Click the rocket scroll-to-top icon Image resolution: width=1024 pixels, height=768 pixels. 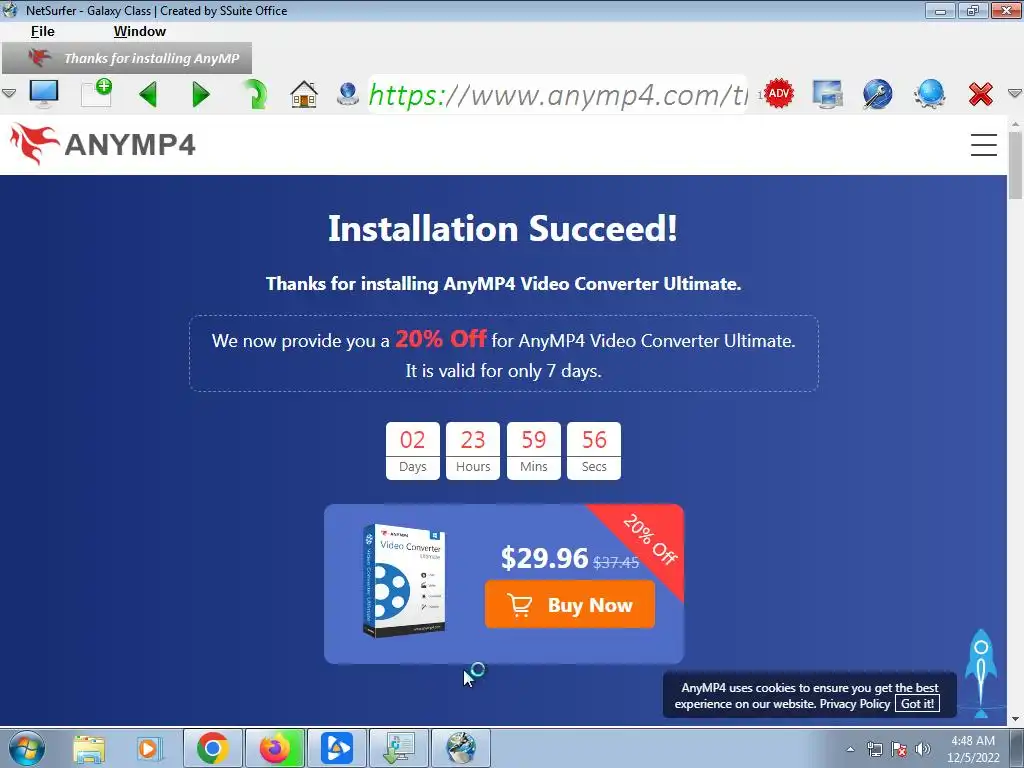point(980,673)
